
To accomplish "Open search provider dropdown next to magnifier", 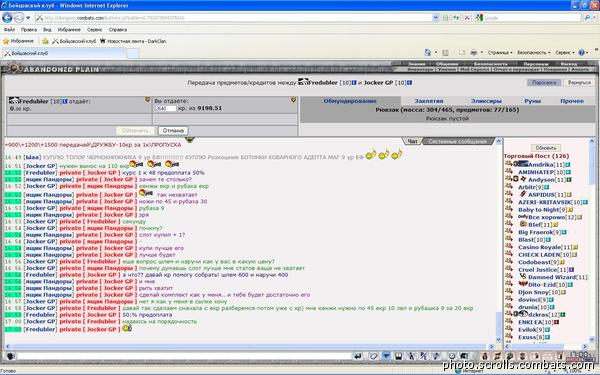I will coord(595,18).
